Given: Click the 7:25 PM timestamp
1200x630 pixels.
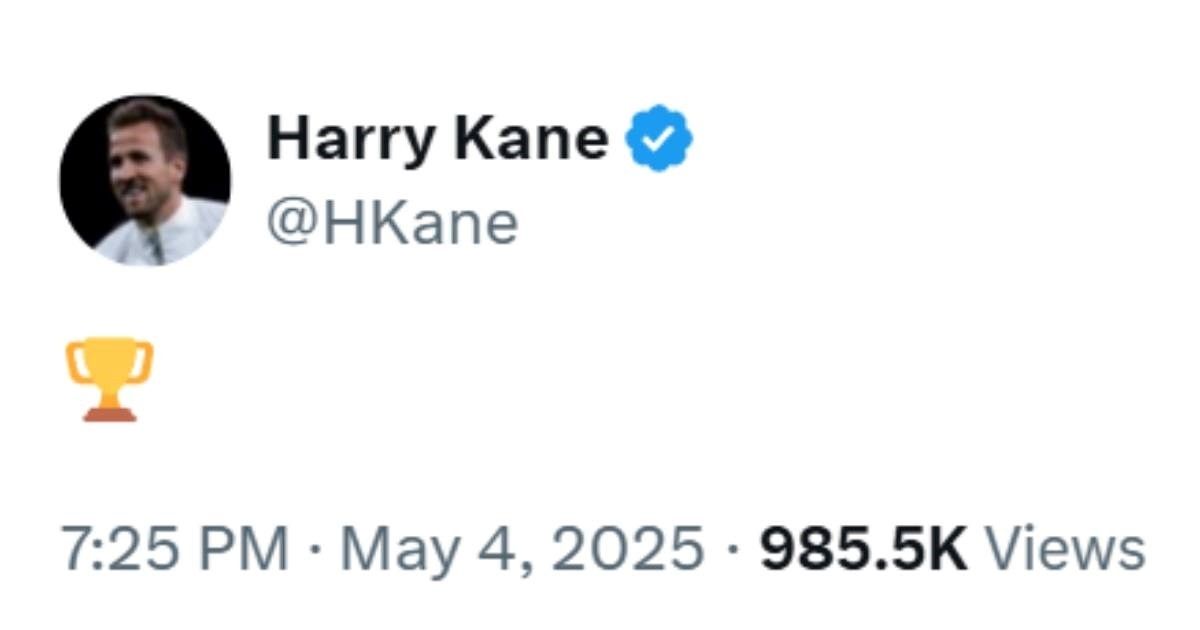Looking at the screenshot, I should coord(174,550).
